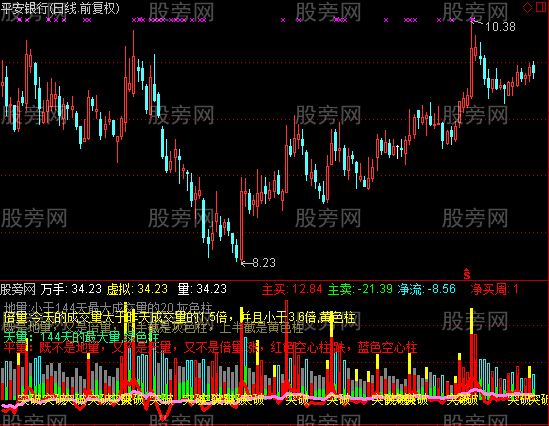This screenshot has height=426, width=549.
Task: Click the 主买: 12.84 value
Action: (292, 289)
